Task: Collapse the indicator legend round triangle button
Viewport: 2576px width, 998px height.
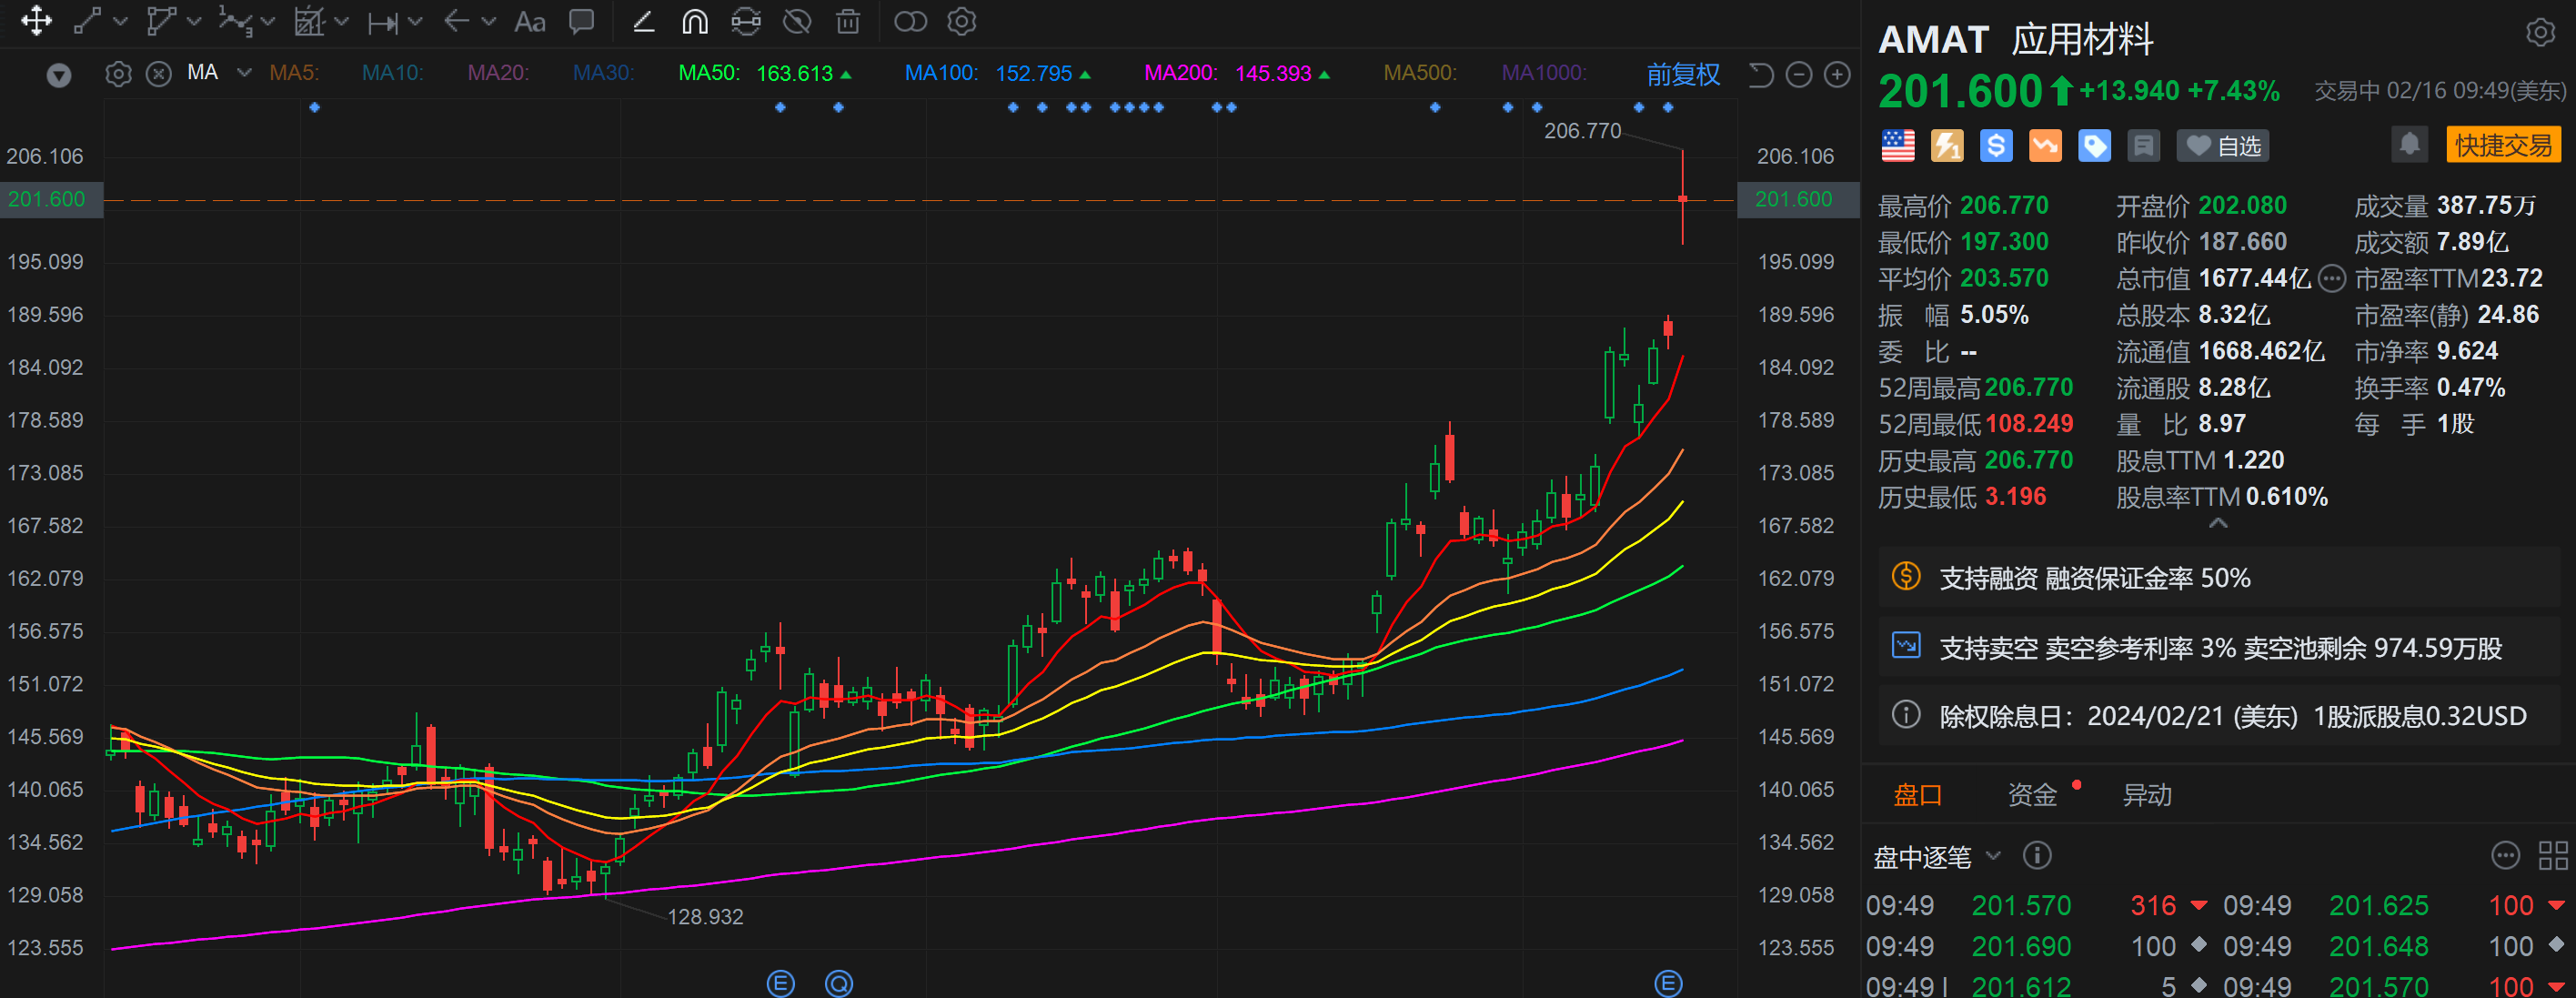Action: point(59,75)
